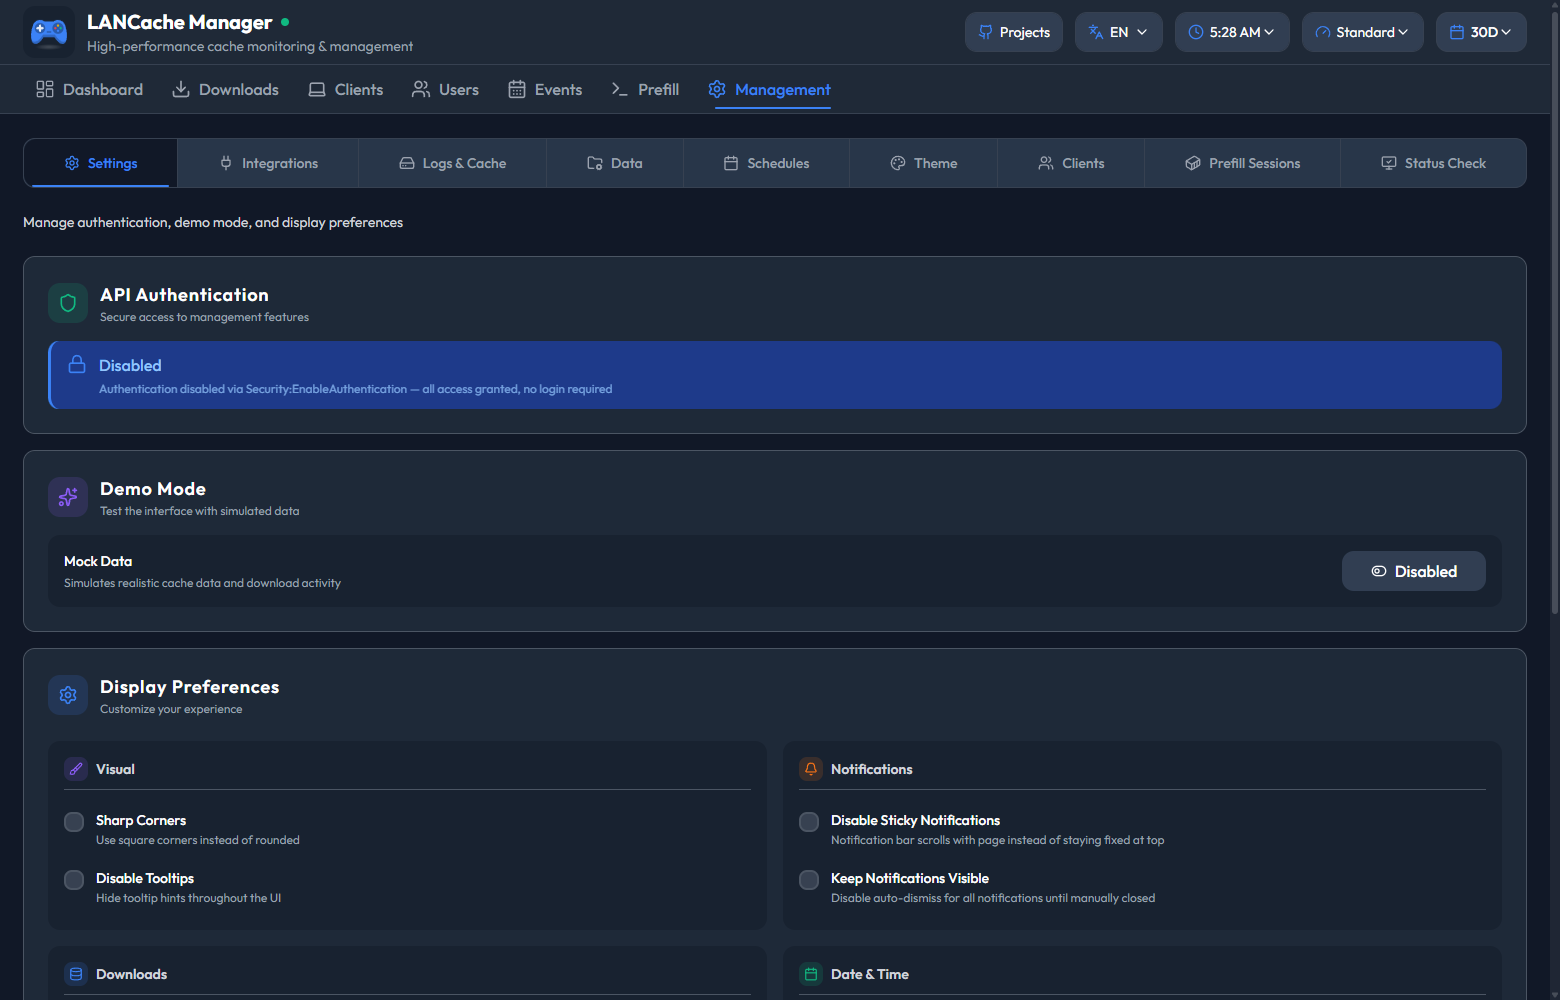Click the shield icon beside API Authentication
Image resolution: width=1560 pixels, height=1000 pixels.
pos(68,303)
